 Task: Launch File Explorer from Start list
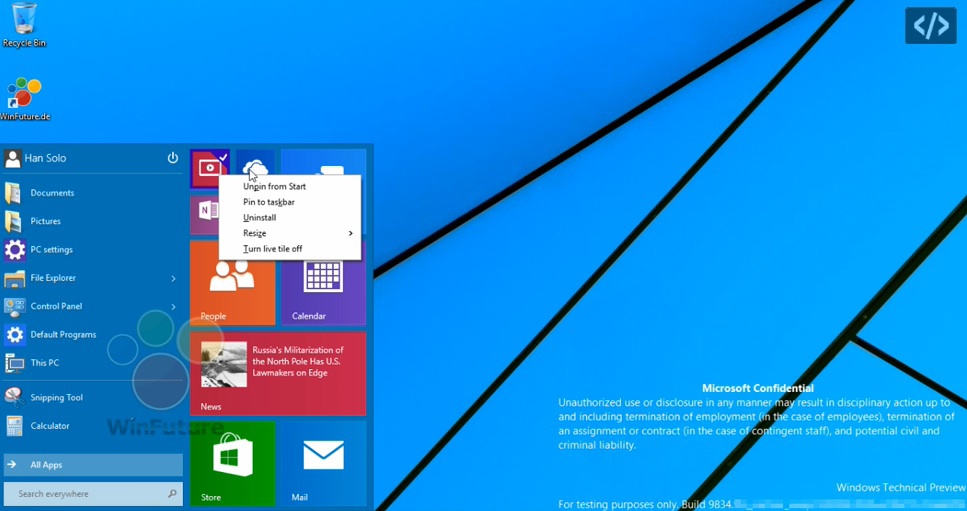pyautogui.click(x=93, y=278)
